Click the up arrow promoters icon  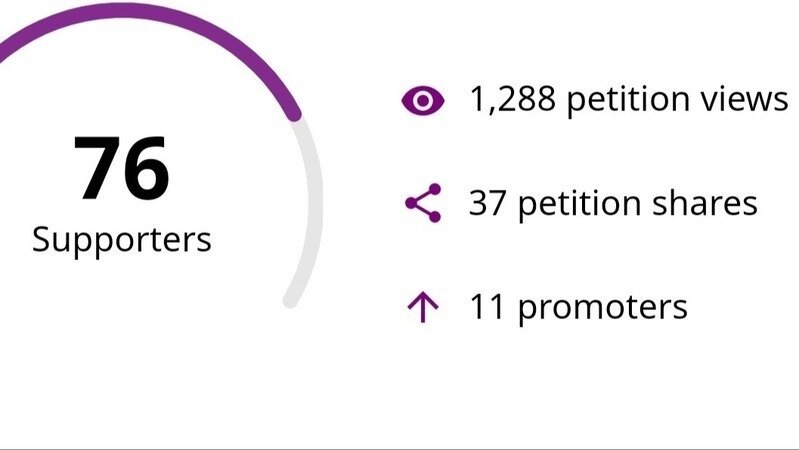click(422, 307)
